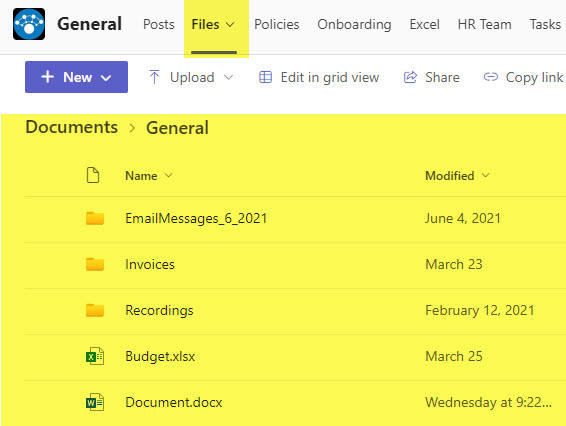The height and width of the screenshot is (426, 566).
Task: Click the Copy link chain icon
Action: click(x=491, y=77)
